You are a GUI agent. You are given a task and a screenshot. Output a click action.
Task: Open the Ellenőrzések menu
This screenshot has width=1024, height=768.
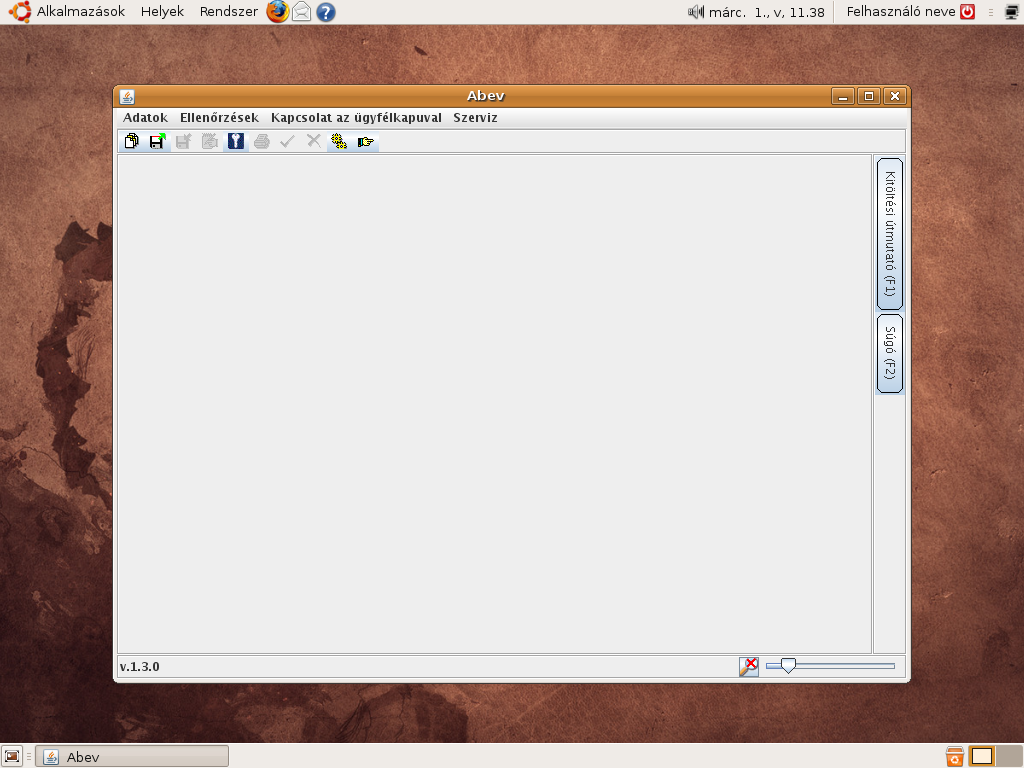(219, 118)
